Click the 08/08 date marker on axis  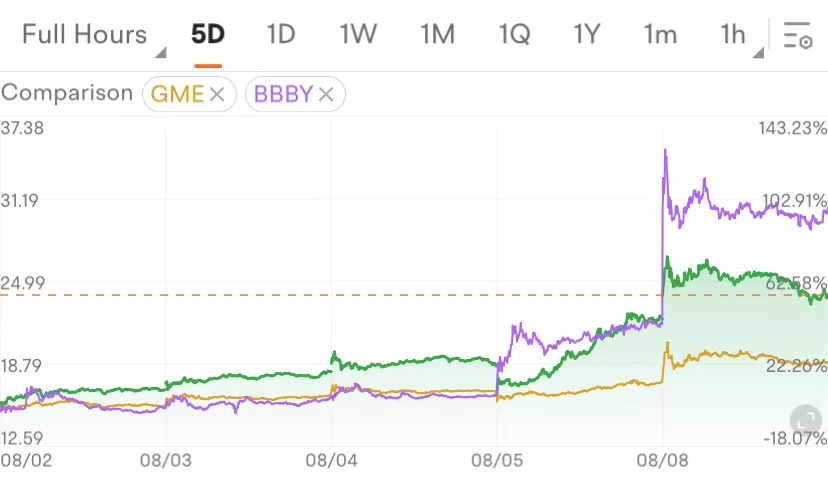662,461
